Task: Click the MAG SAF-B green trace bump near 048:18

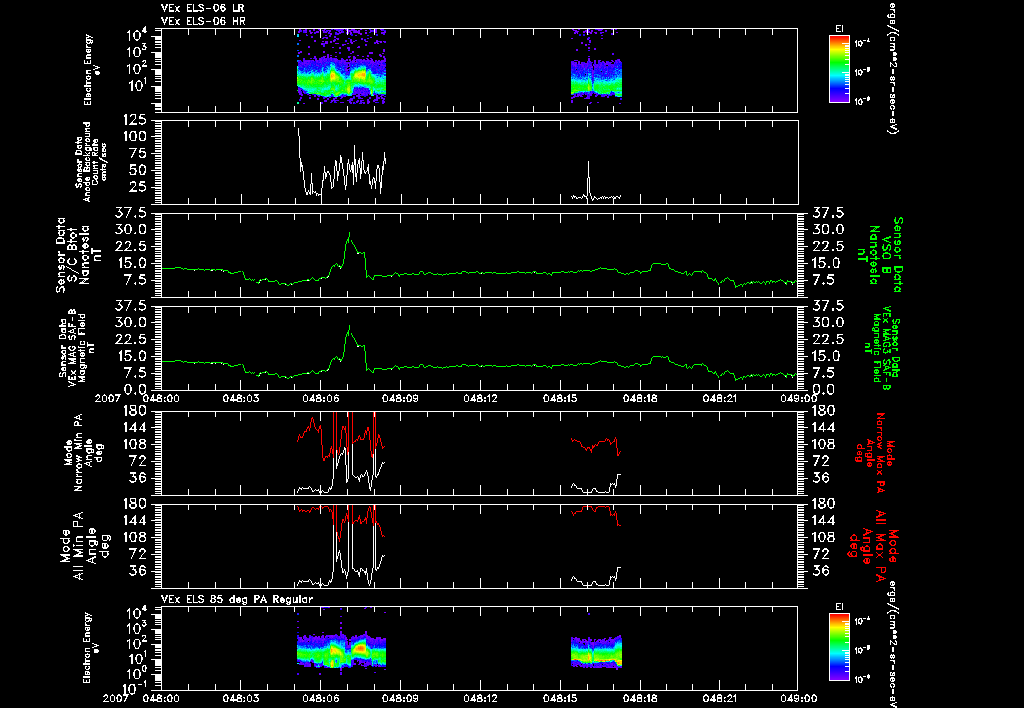Action: 660,357
